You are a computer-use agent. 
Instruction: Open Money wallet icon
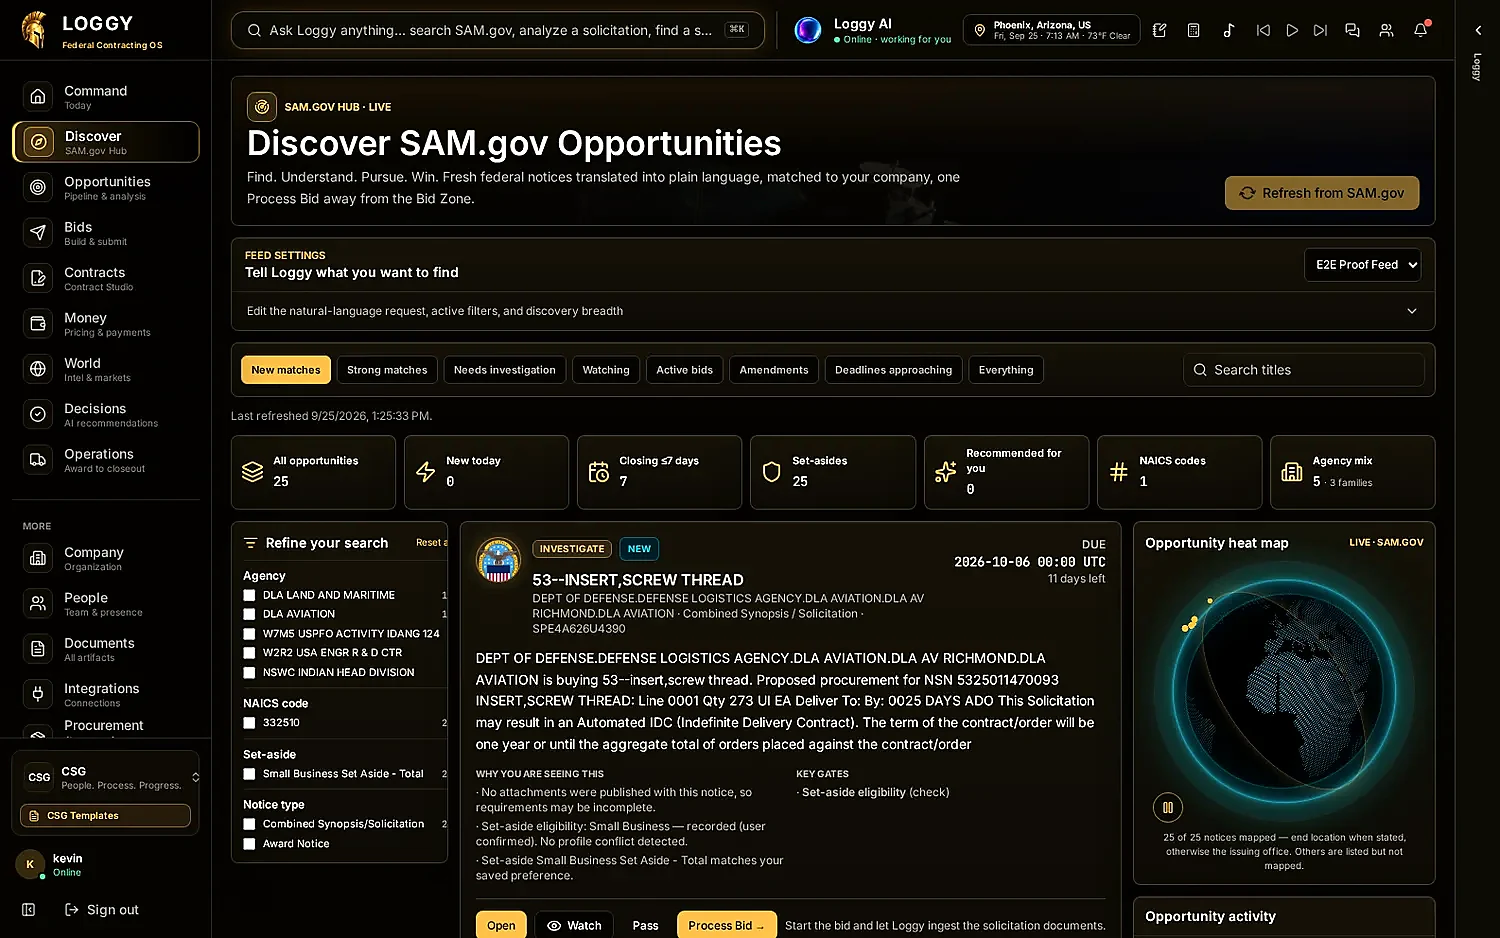[38, 323]
